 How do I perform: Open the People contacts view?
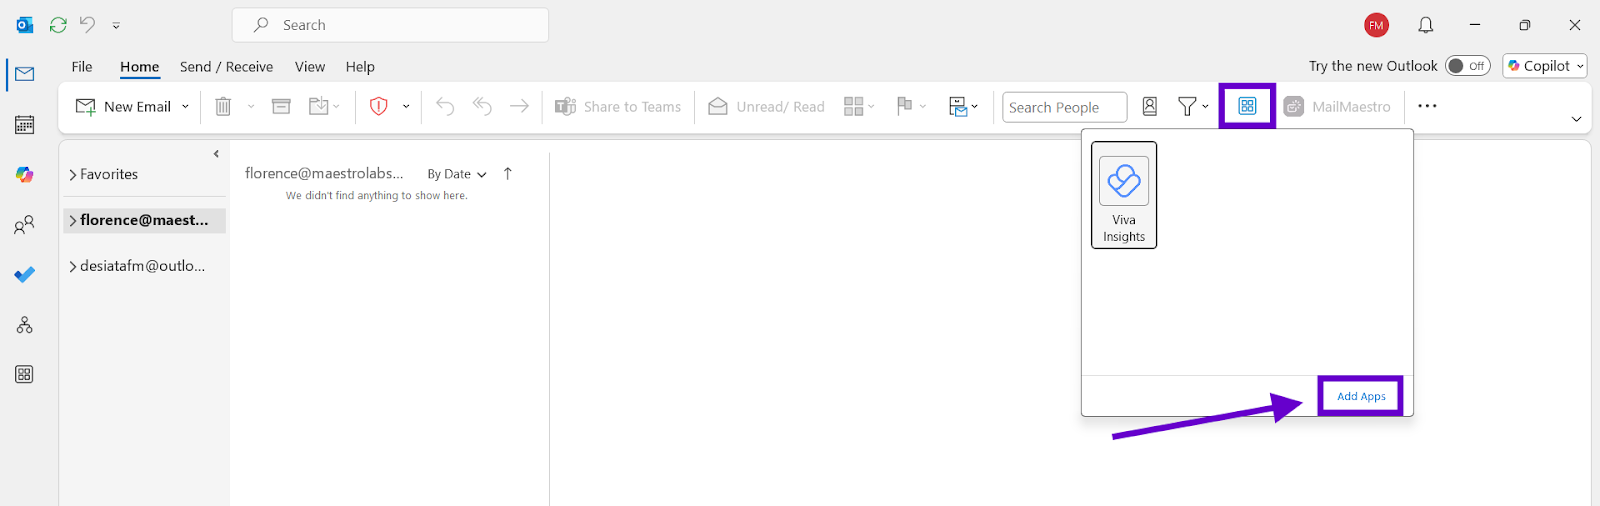pyautogui.click(x=25, y=225)
